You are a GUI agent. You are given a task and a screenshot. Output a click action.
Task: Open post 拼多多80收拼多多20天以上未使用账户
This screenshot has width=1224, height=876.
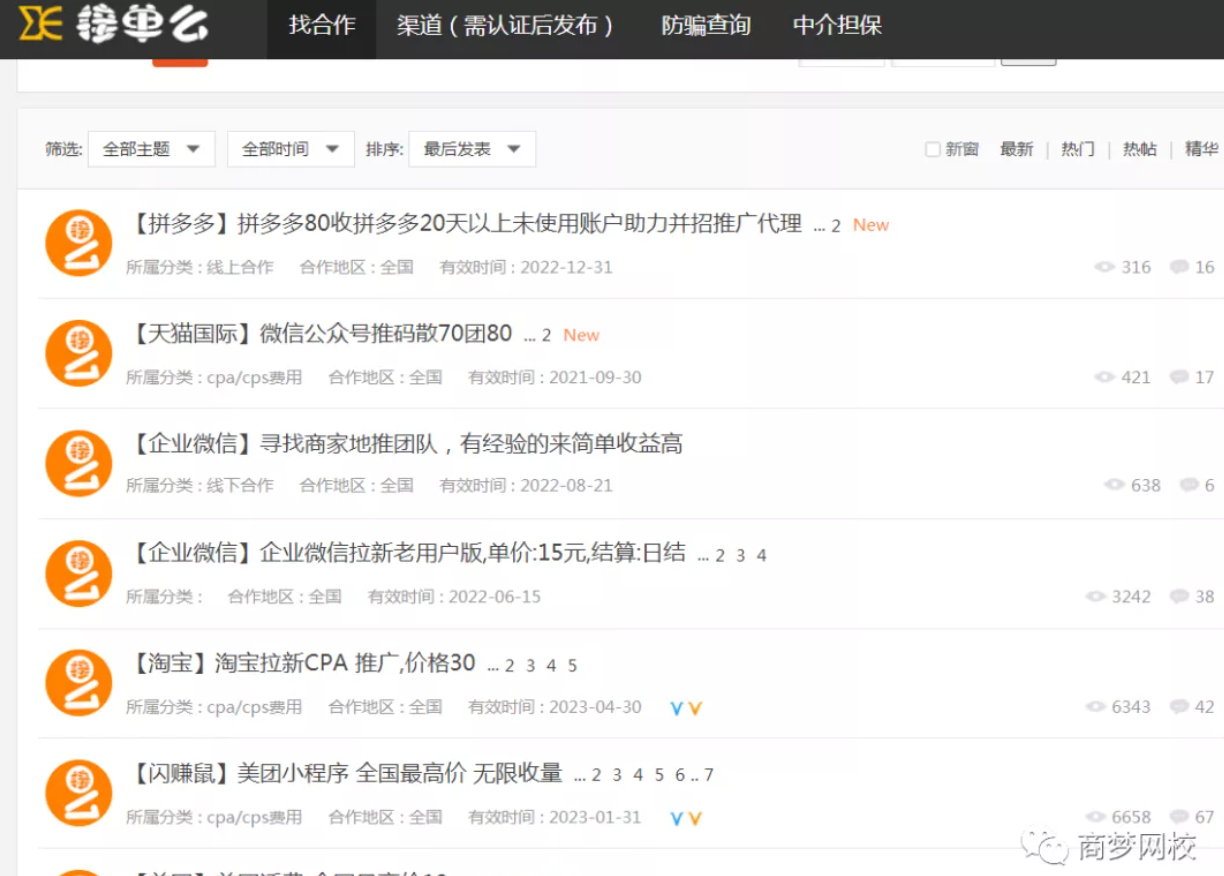pos(519,224)
